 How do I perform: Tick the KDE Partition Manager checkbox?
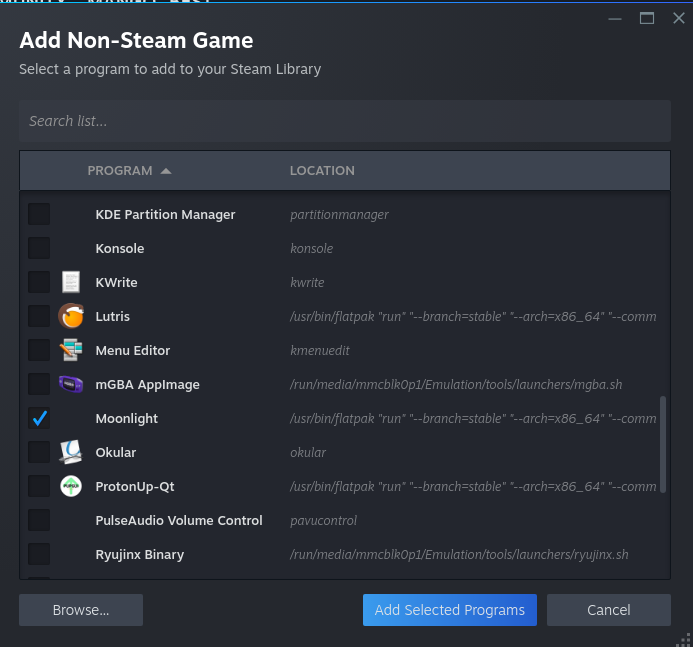coord(39,214)
